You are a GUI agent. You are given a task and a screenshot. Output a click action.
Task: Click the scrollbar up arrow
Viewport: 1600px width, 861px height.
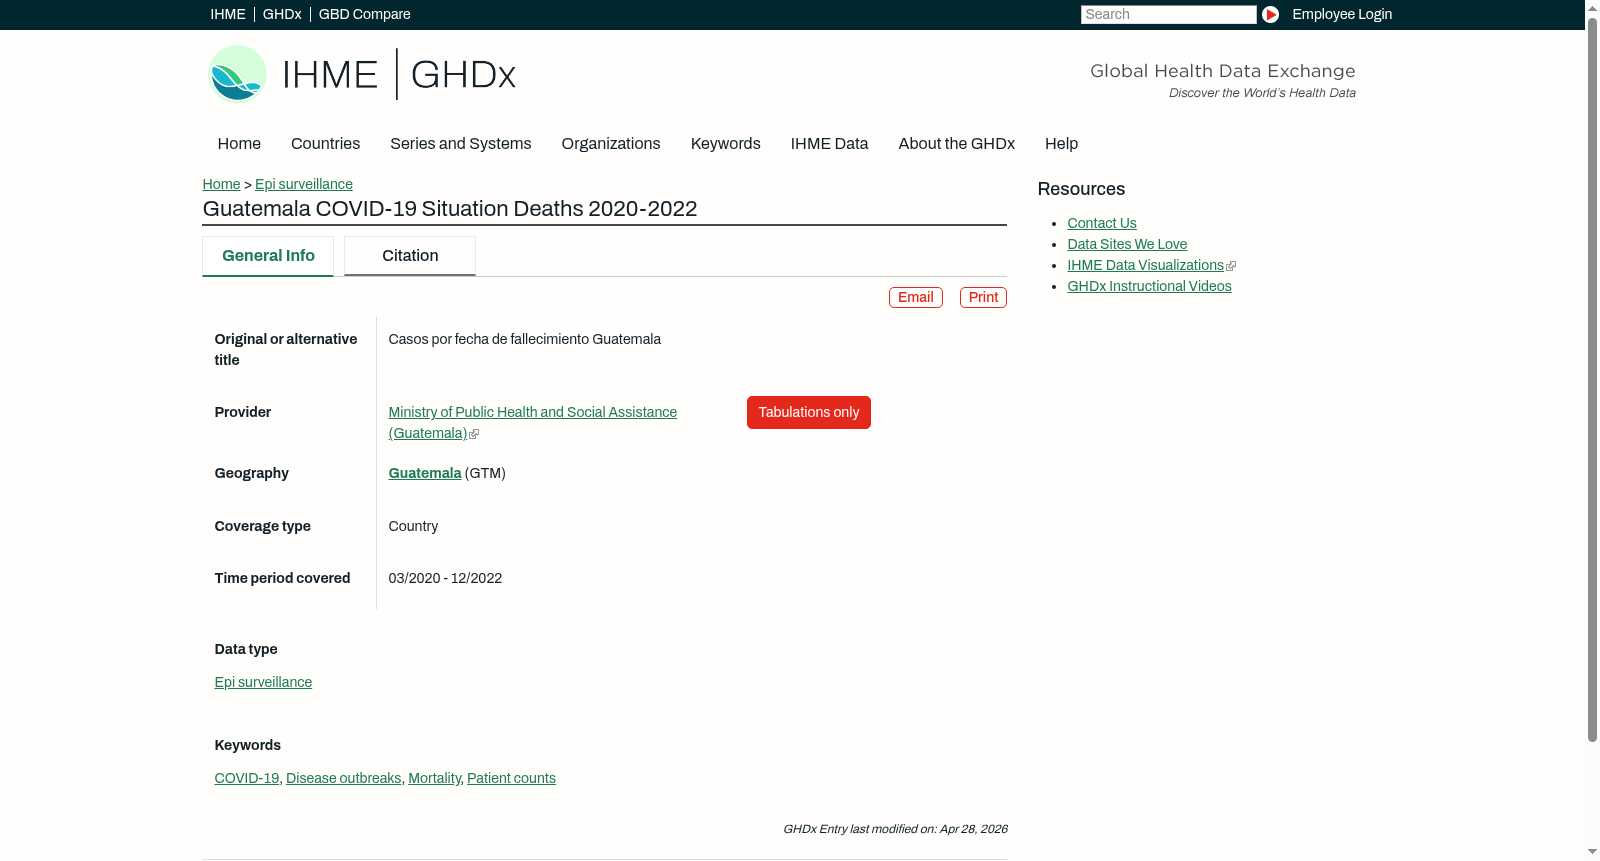pos(1592,8)
